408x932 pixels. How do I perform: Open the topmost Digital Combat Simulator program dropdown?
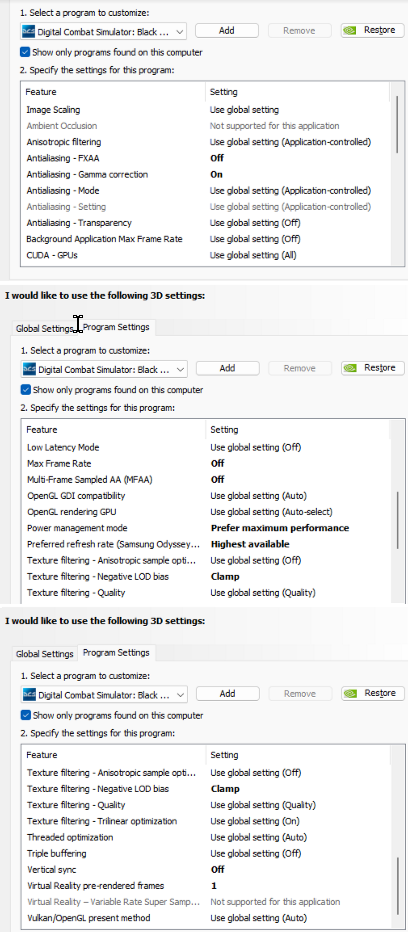(103, 31)
